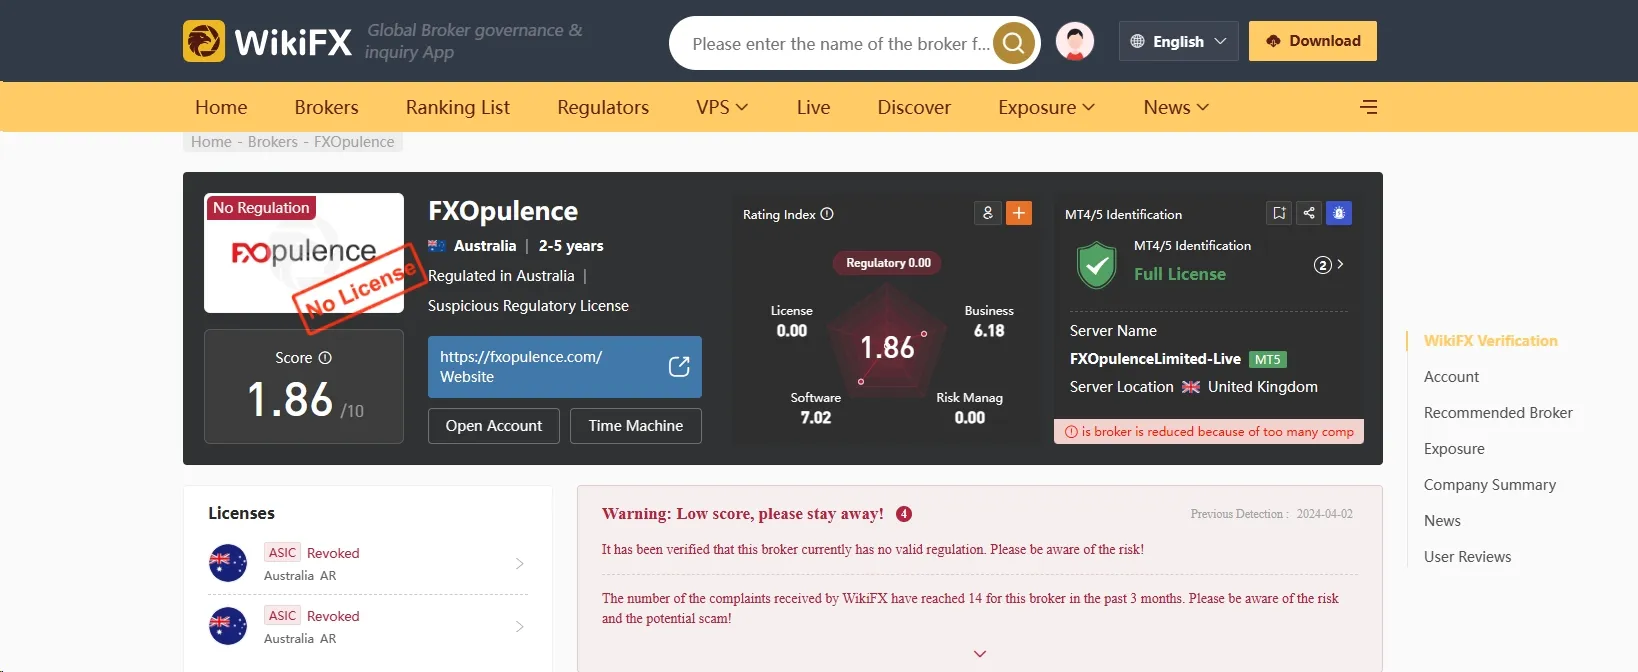Click the Australia flag next to broker name
1638x672 pixels.
coord(437,246)
